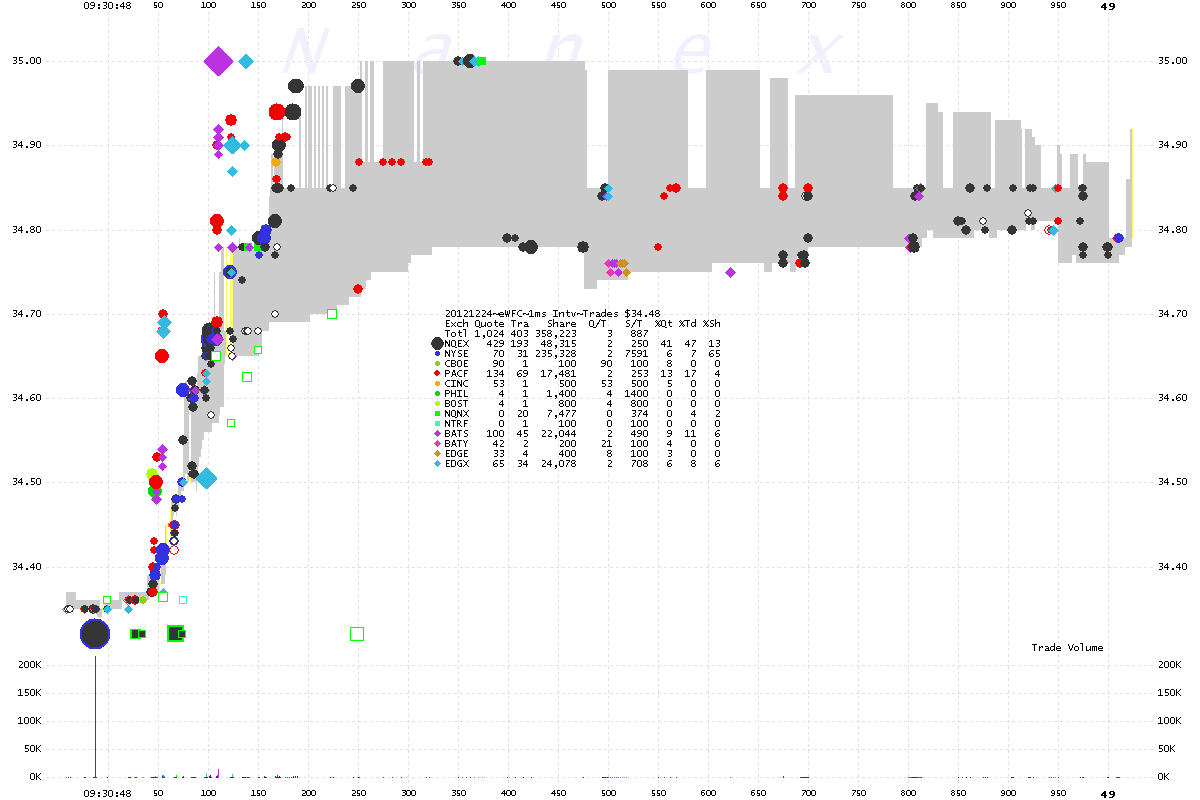This screenshot has width=1200, height=800.
Task: Click the PACF red diamond legend marker
Action: pos(437,374)
